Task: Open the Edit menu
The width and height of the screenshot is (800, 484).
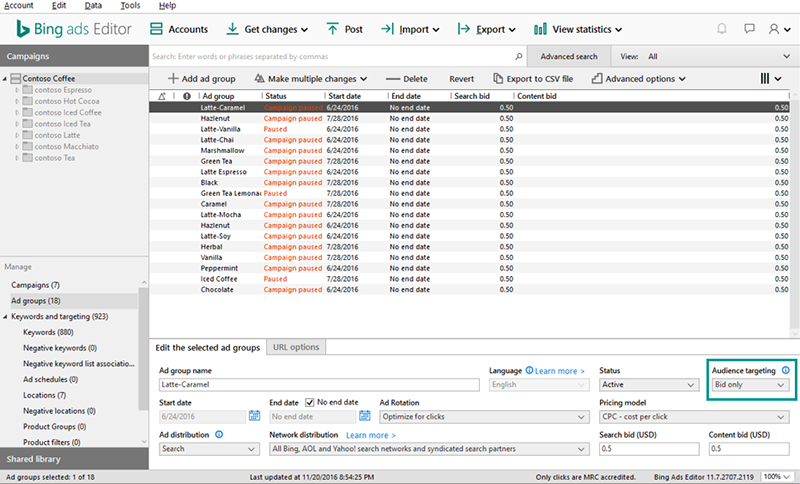Action: (x=59, y=6)
